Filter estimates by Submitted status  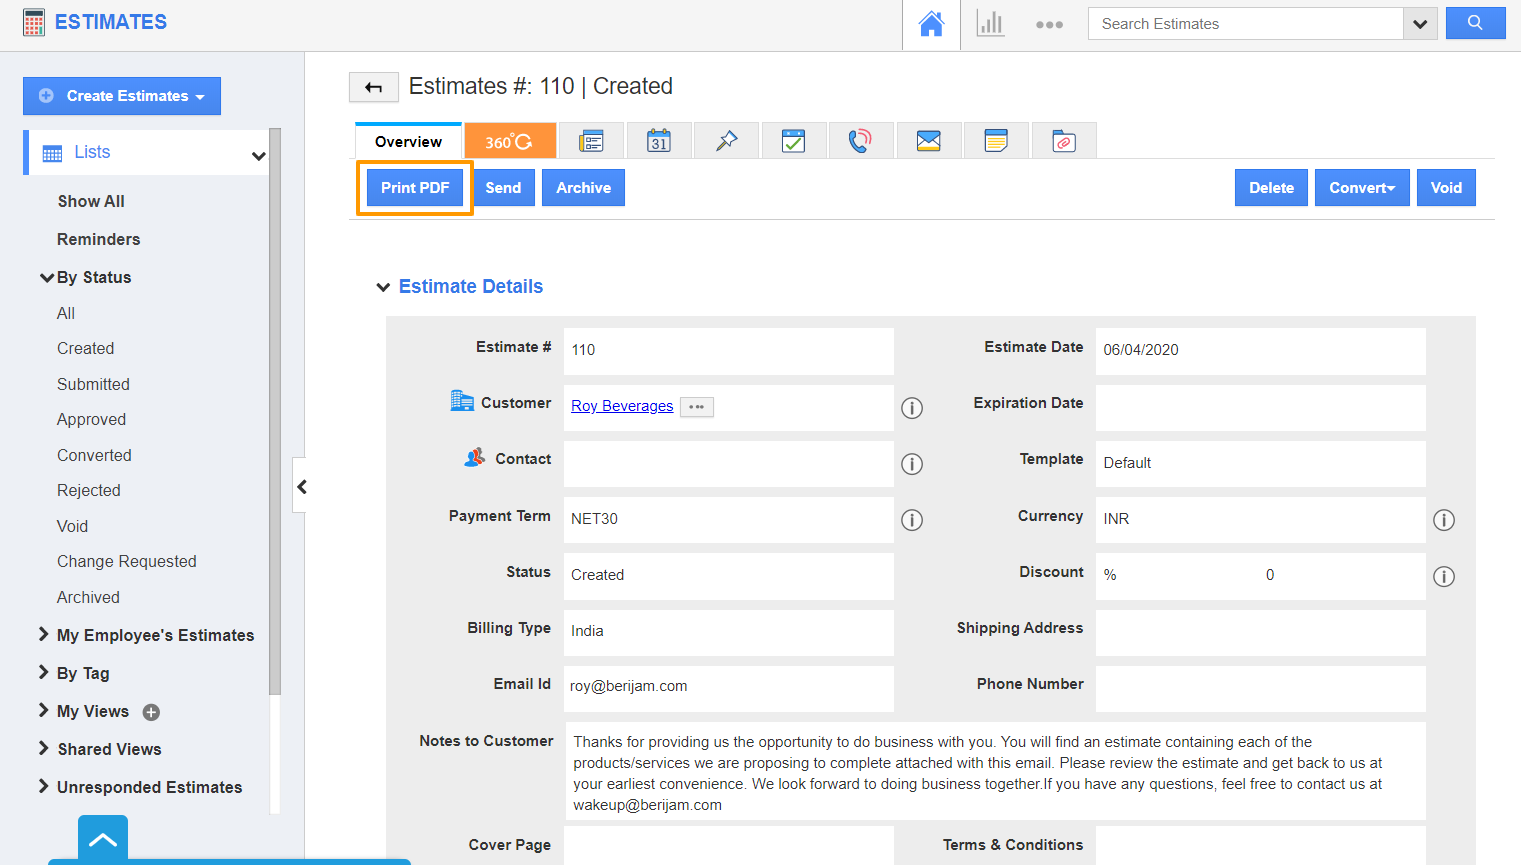[x=93, y=384]
